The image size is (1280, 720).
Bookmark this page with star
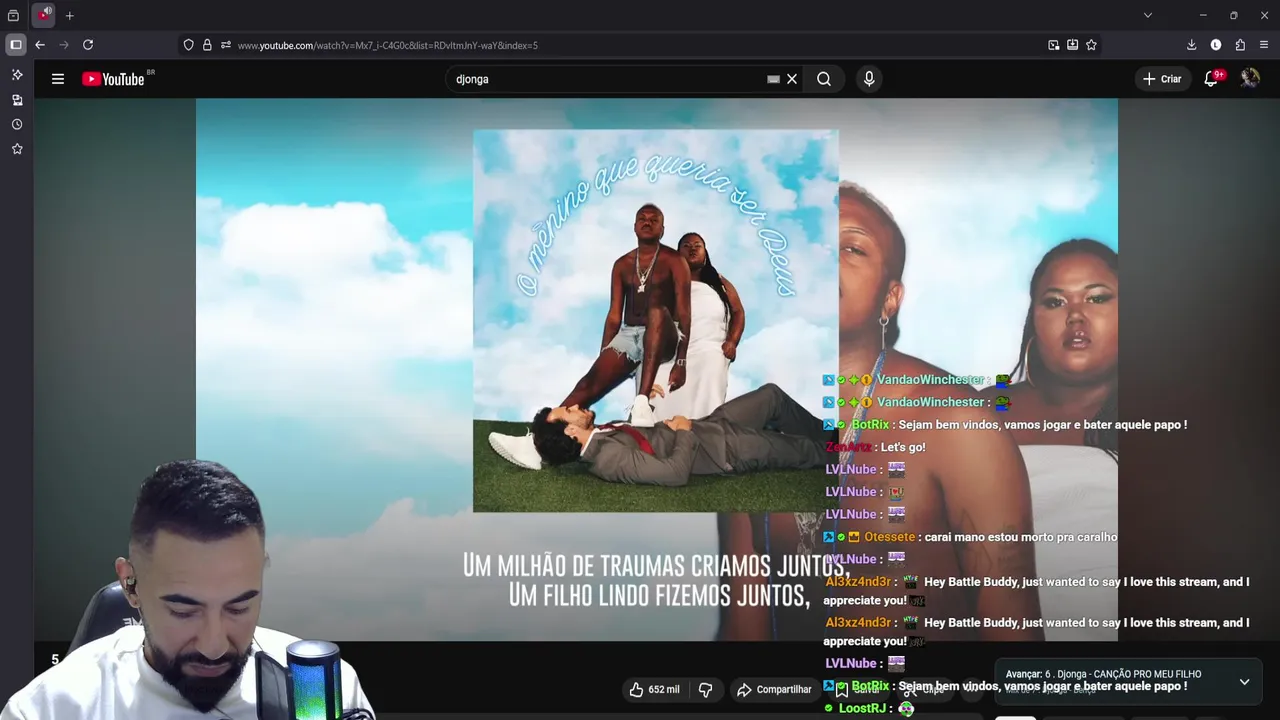tap(1091, 45)
